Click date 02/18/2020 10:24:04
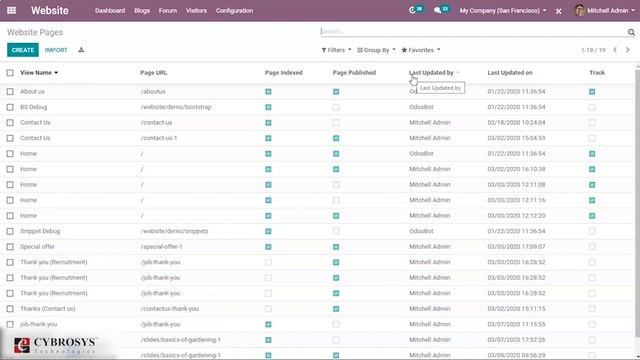 (516, 122)
